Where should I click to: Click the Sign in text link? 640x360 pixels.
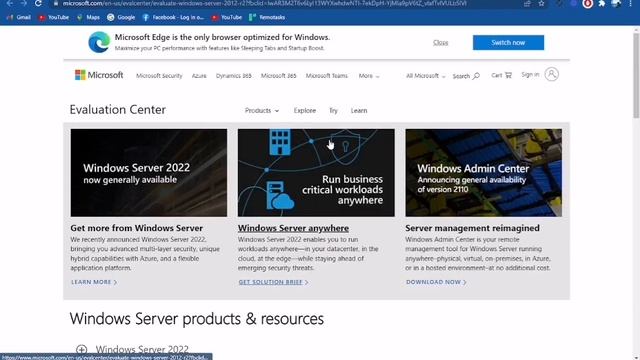[530, 74]
